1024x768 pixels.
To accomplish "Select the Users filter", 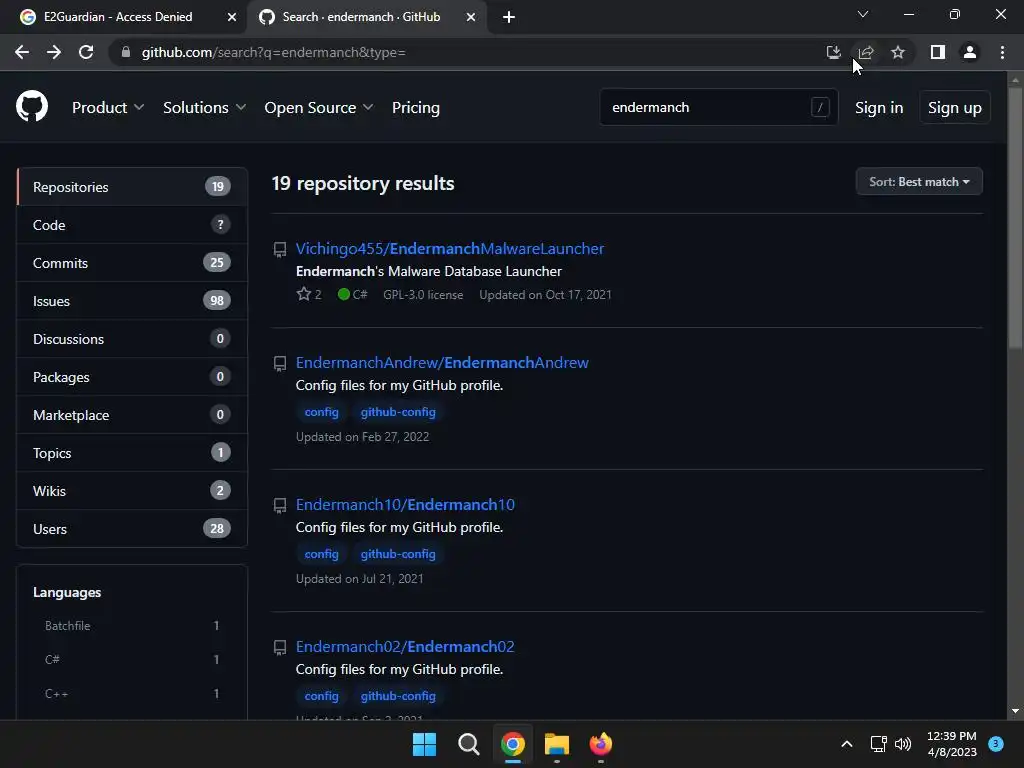I will point(132,529).
